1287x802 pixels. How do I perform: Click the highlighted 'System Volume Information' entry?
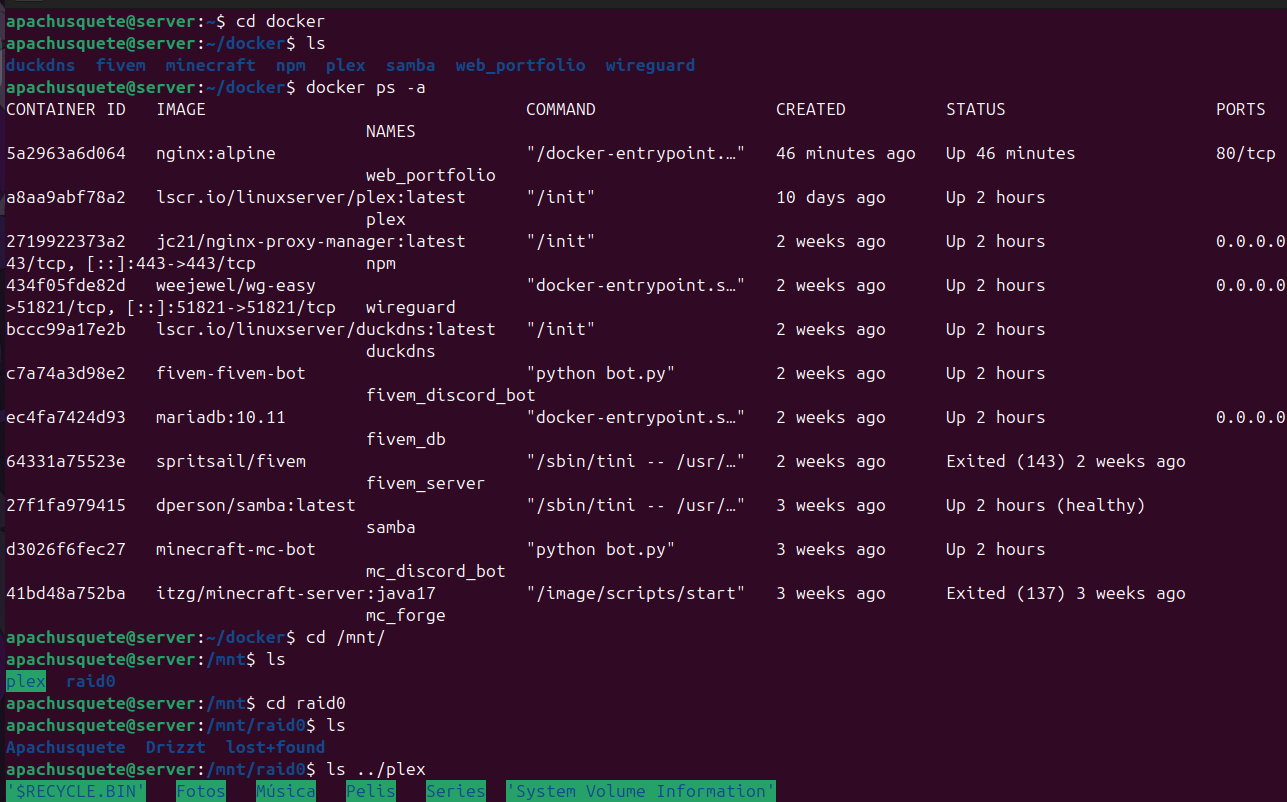click(x=640, y=791)
